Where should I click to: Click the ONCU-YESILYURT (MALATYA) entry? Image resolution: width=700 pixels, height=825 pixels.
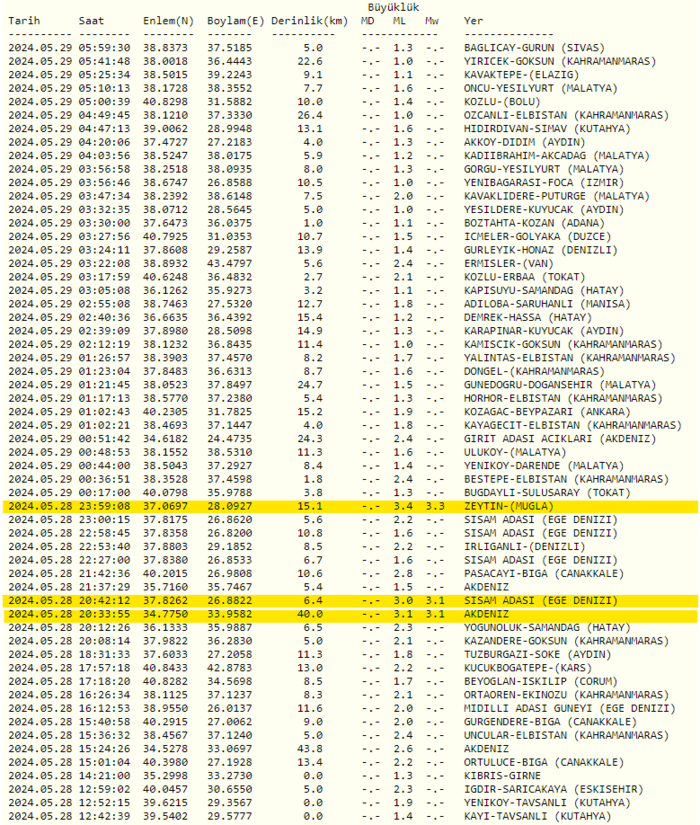click(541, 88)
